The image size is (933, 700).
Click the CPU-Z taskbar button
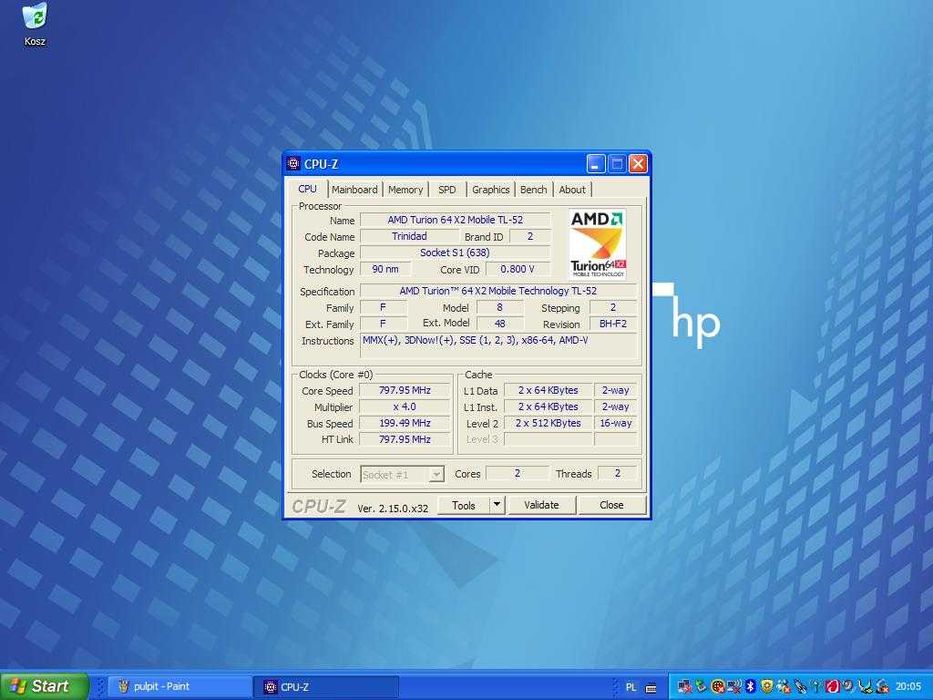point(327,686)
